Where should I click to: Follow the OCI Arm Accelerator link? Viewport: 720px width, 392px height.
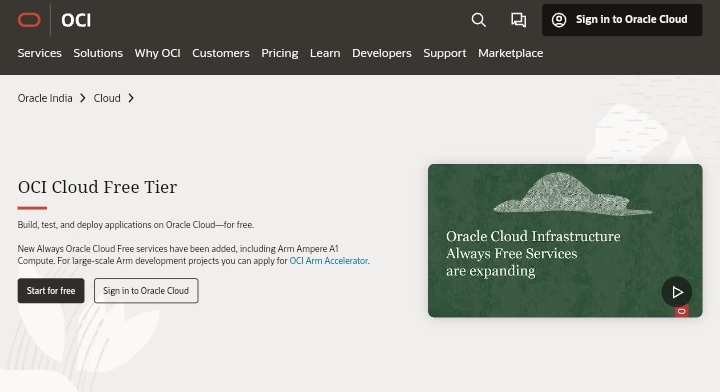[328, 261]
